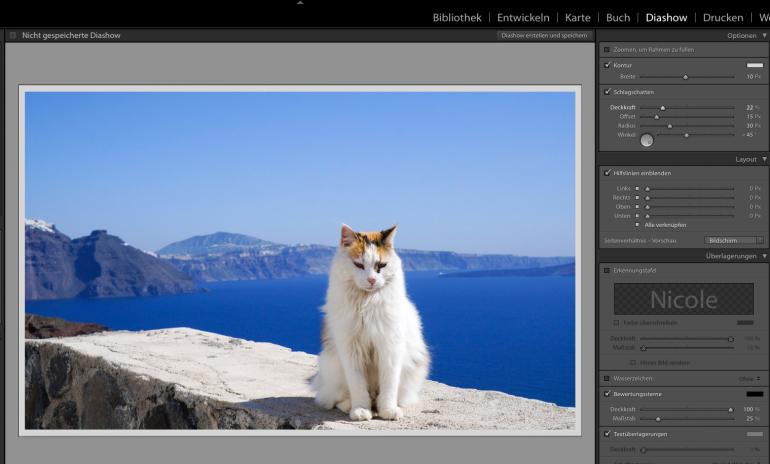Toggle 'Hinter Bild rendern' checkbox

(x=633, y=363)
